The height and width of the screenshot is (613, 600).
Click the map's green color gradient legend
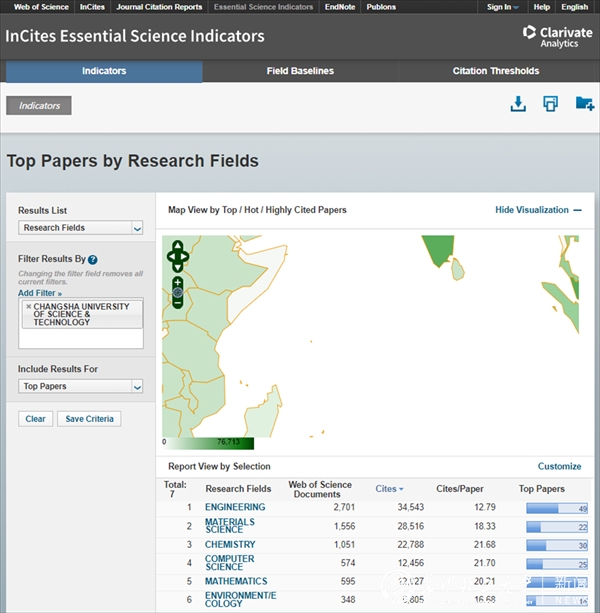209,442
